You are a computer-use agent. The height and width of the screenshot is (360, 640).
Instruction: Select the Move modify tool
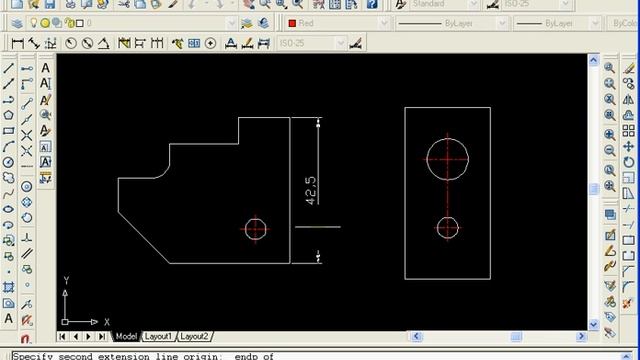(629, 147)
